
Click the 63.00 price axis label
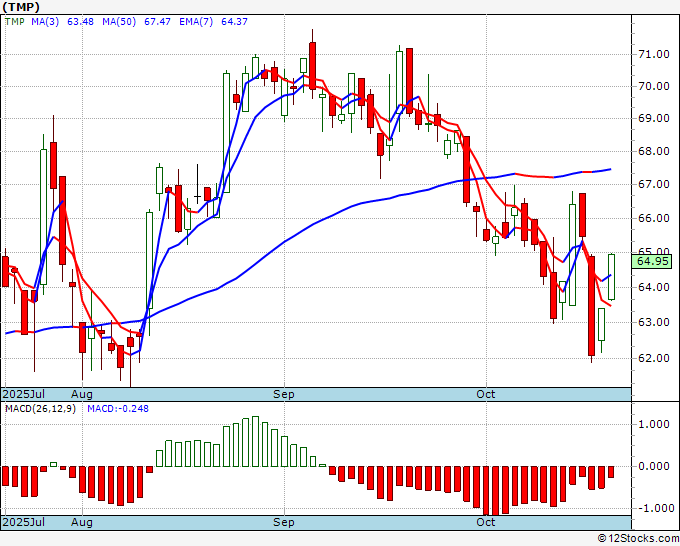point(654,322)
